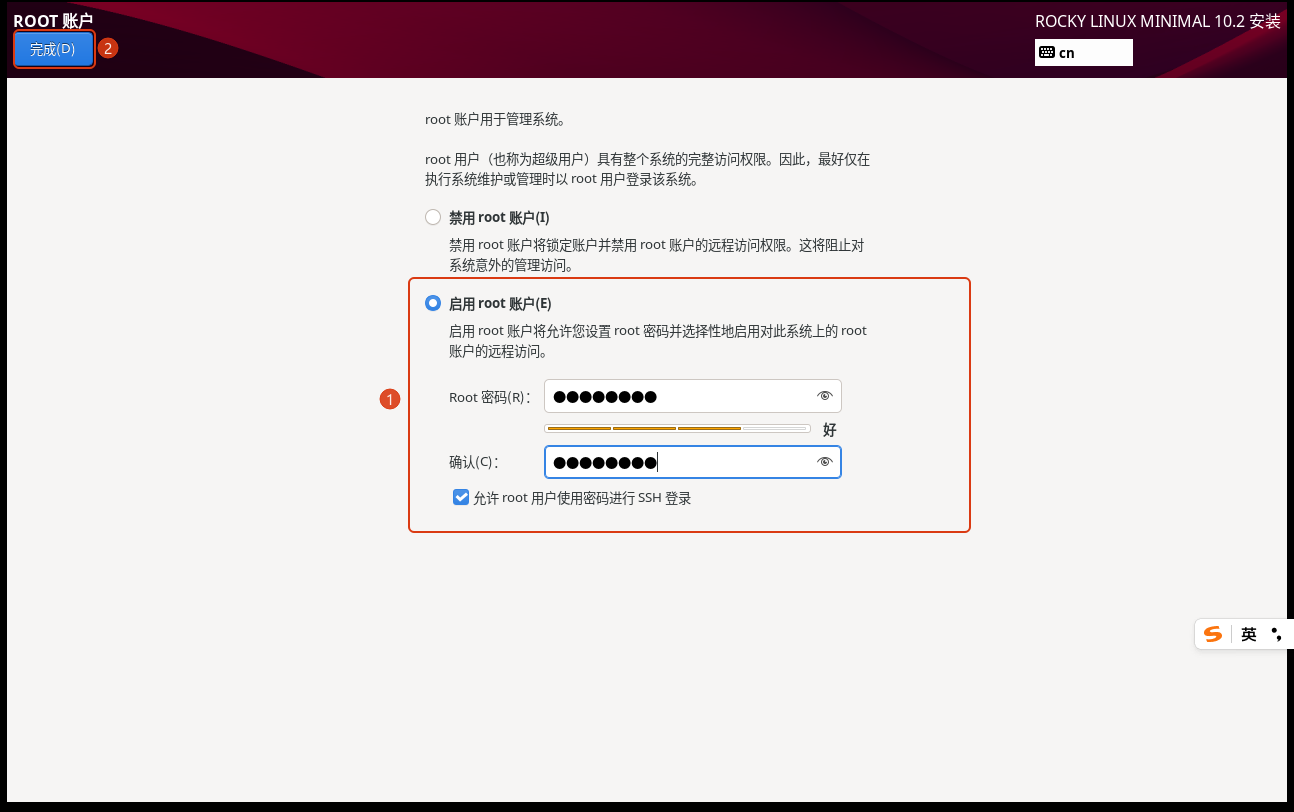The height and width of the screenshot is (812, 1294).
Task: Reveal the Root 密码 field with its eye icon
Action: click(x=825, y=396)
